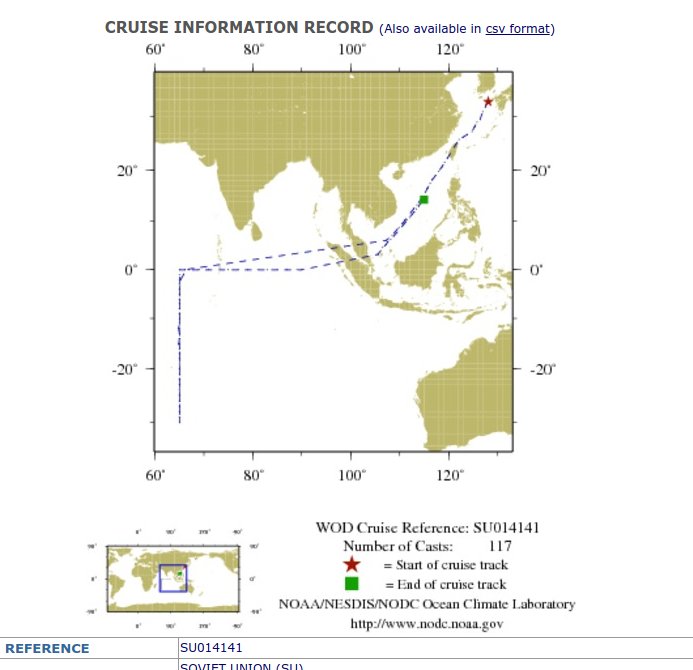Select the SU014141 value in the table

211,648
